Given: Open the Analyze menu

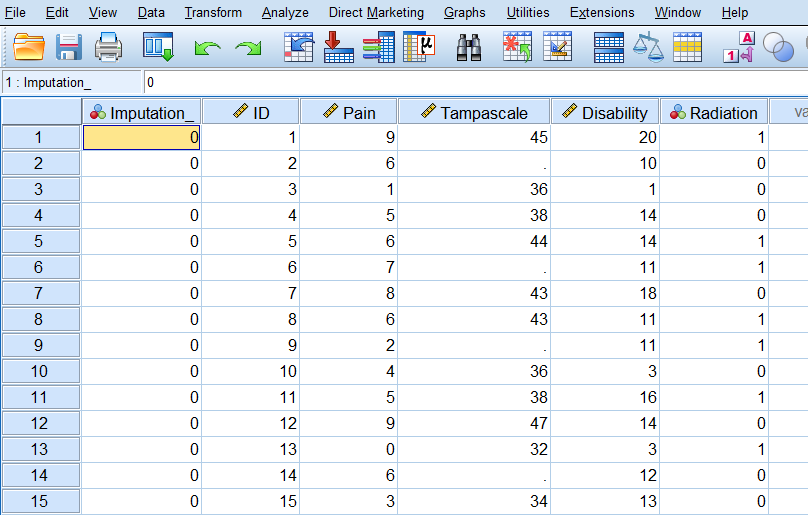Looking at the screenshot, I should [285, 12].
